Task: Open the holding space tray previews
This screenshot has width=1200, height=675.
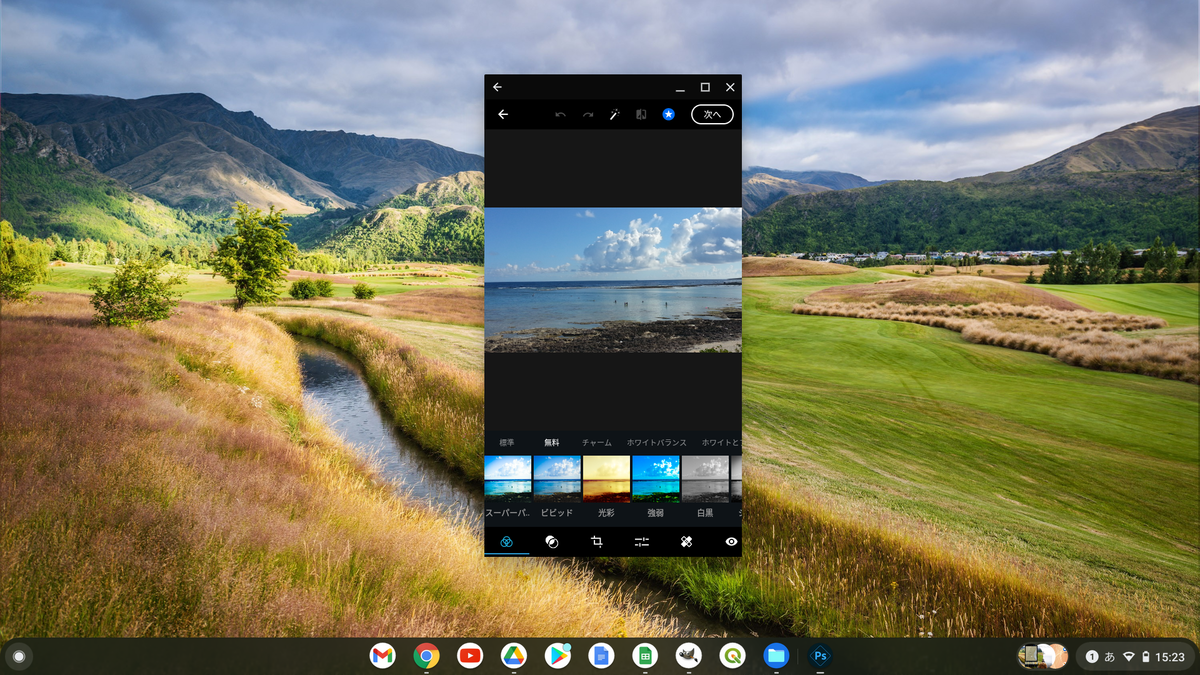Action: (1043, 656)
